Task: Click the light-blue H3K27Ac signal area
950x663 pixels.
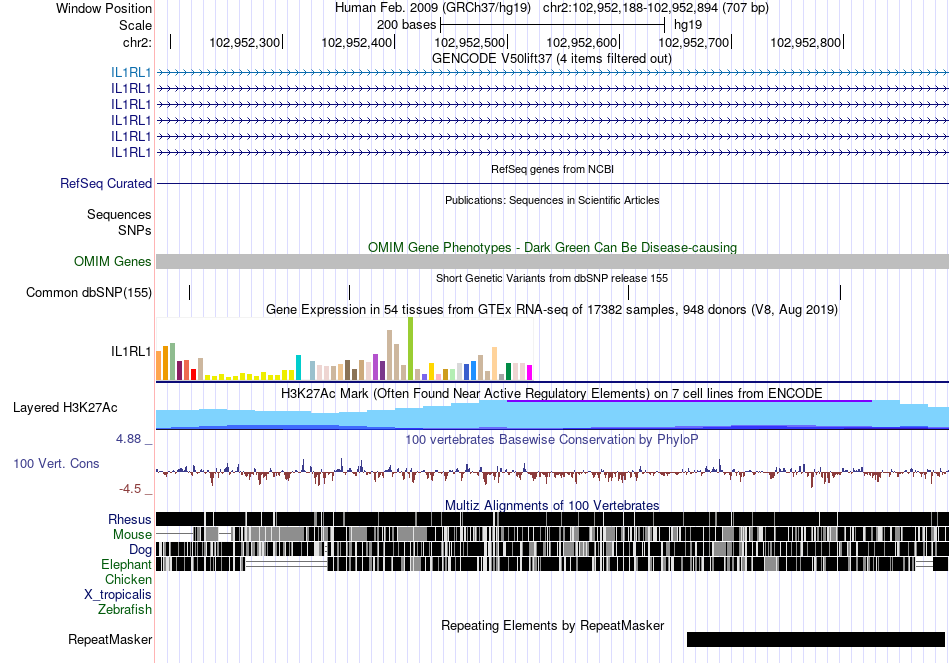Action: point(553,415)
